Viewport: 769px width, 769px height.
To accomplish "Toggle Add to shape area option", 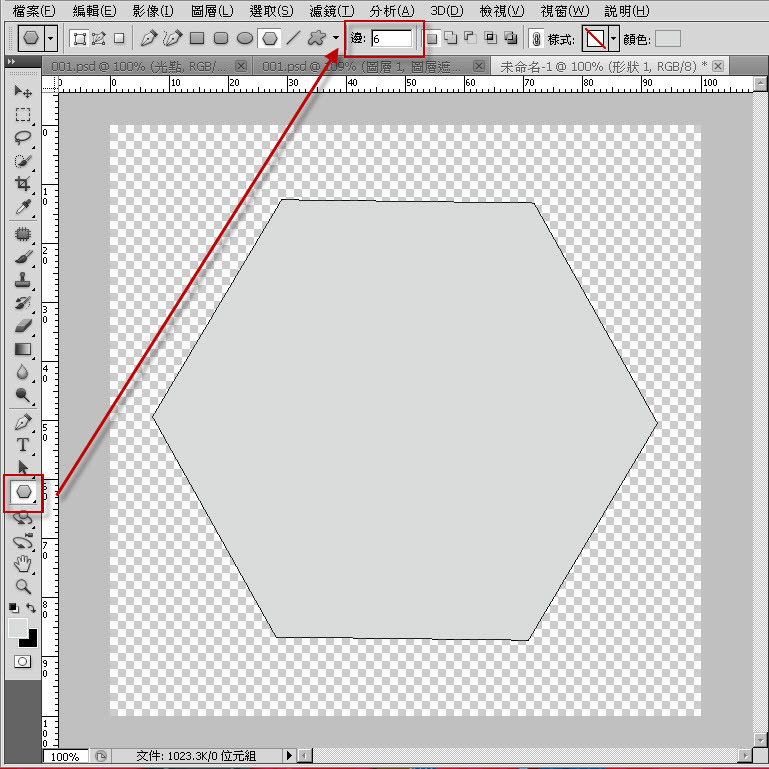I will coord(451,38).
